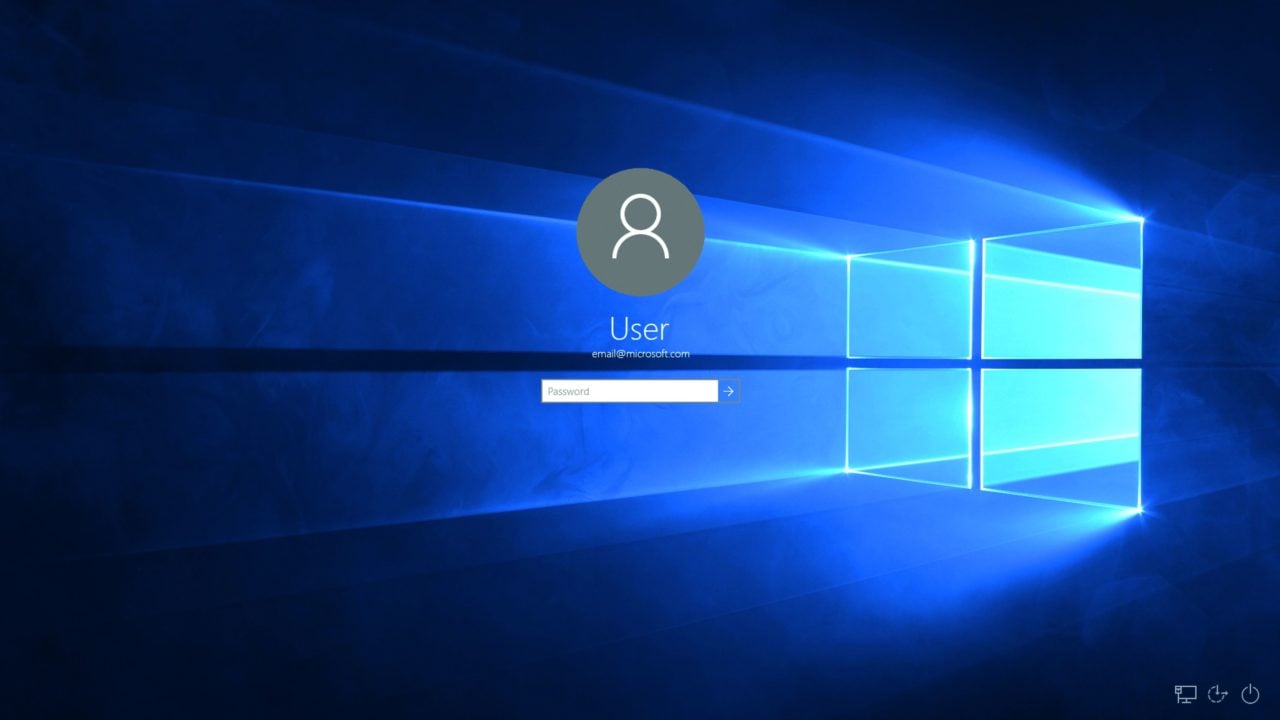Screen dimensions: 1280x720
Task: Open Ease of Access options icon
Action: 1217,694
